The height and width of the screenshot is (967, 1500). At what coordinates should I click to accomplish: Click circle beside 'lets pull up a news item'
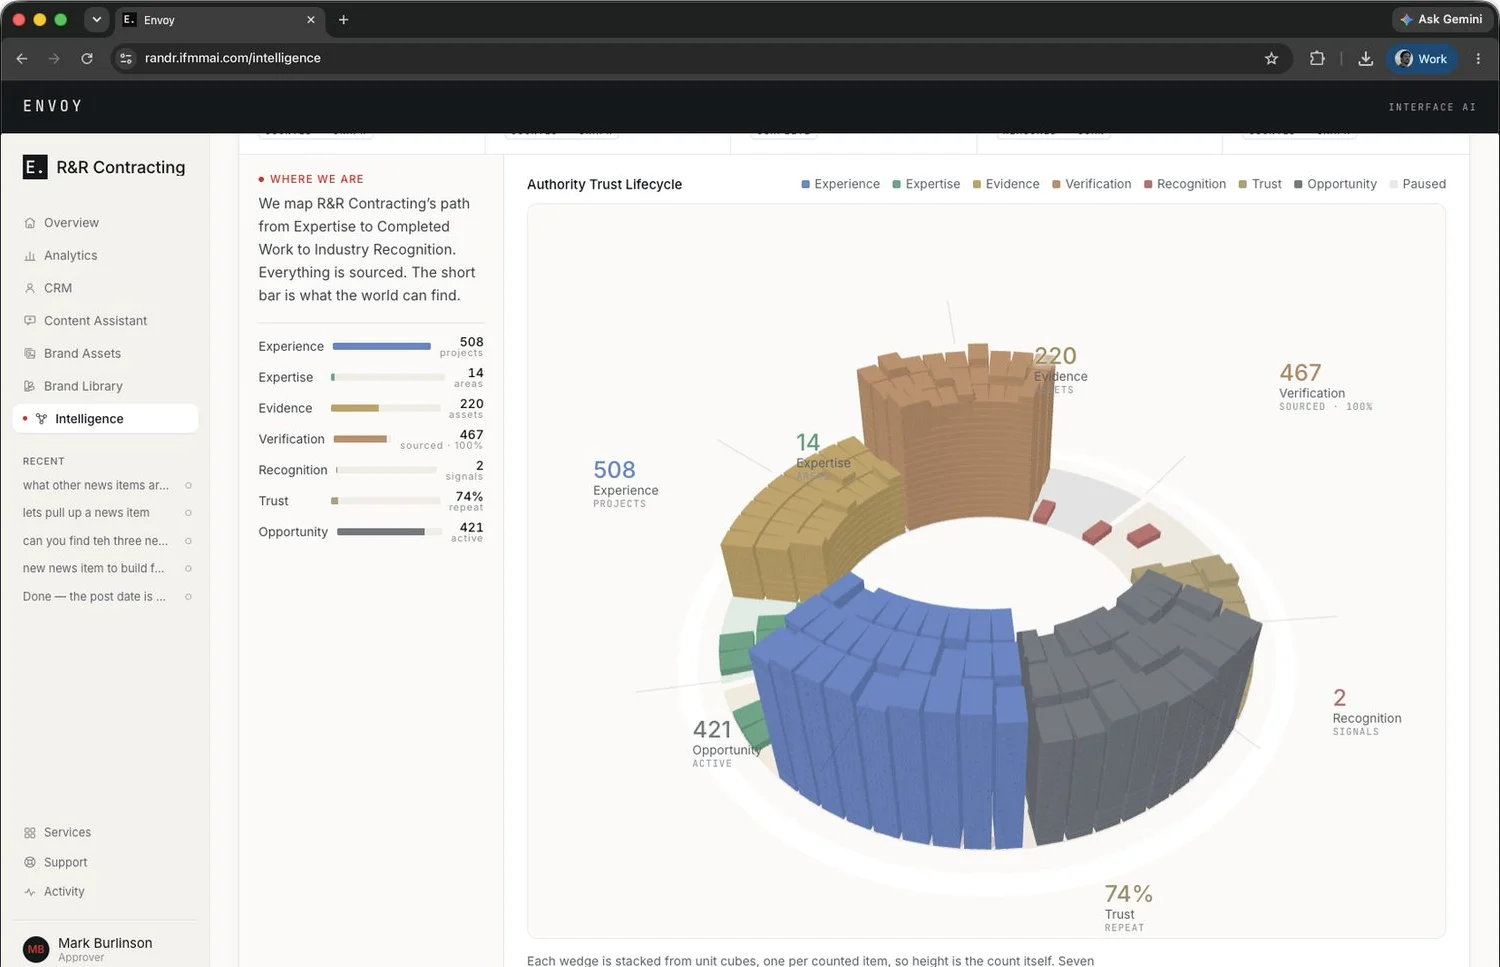point(188,513)
